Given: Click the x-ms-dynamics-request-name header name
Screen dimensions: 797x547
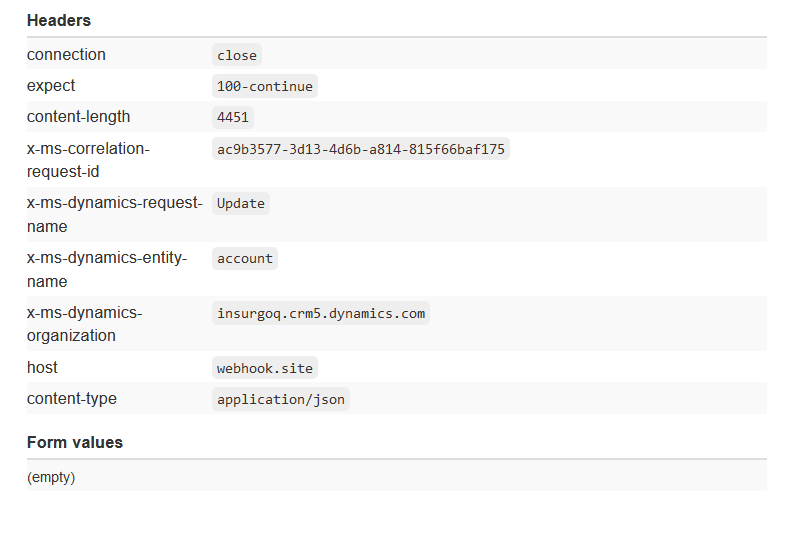Looking at the screenshot, I should (115, 214).
